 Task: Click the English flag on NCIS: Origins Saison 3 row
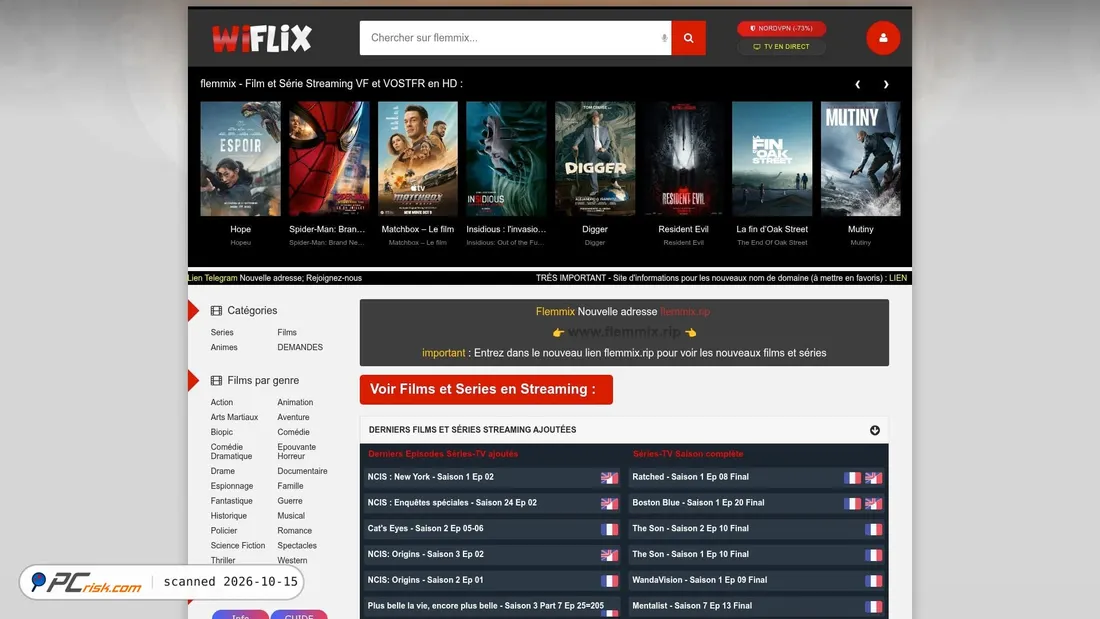tap(609, 555)
